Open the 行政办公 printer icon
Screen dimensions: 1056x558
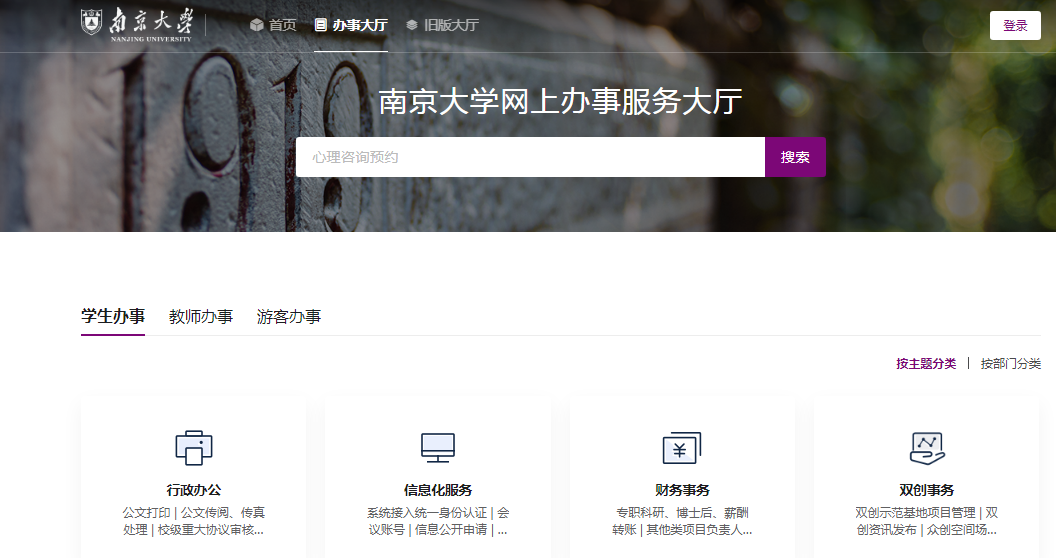[x=193, y=447]
